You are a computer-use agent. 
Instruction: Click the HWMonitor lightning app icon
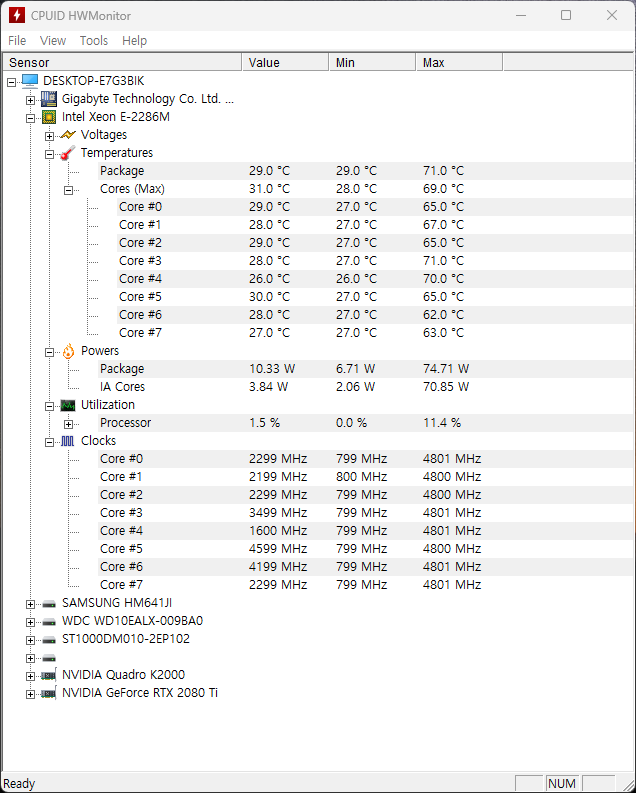16,15
